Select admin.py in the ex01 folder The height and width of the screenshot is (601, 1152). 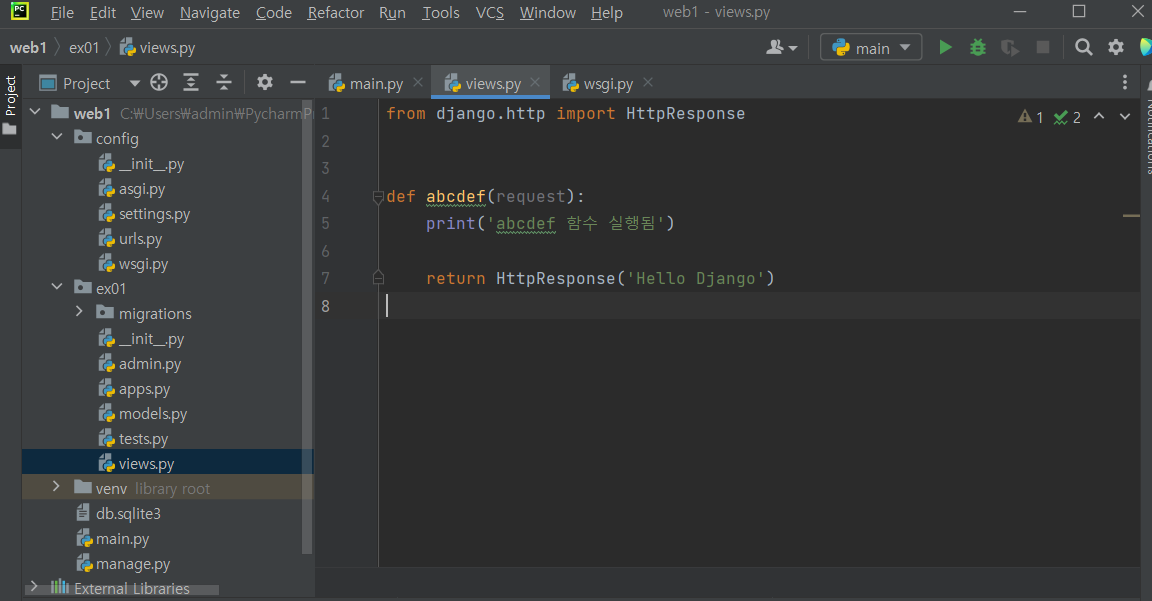point(140,364)
